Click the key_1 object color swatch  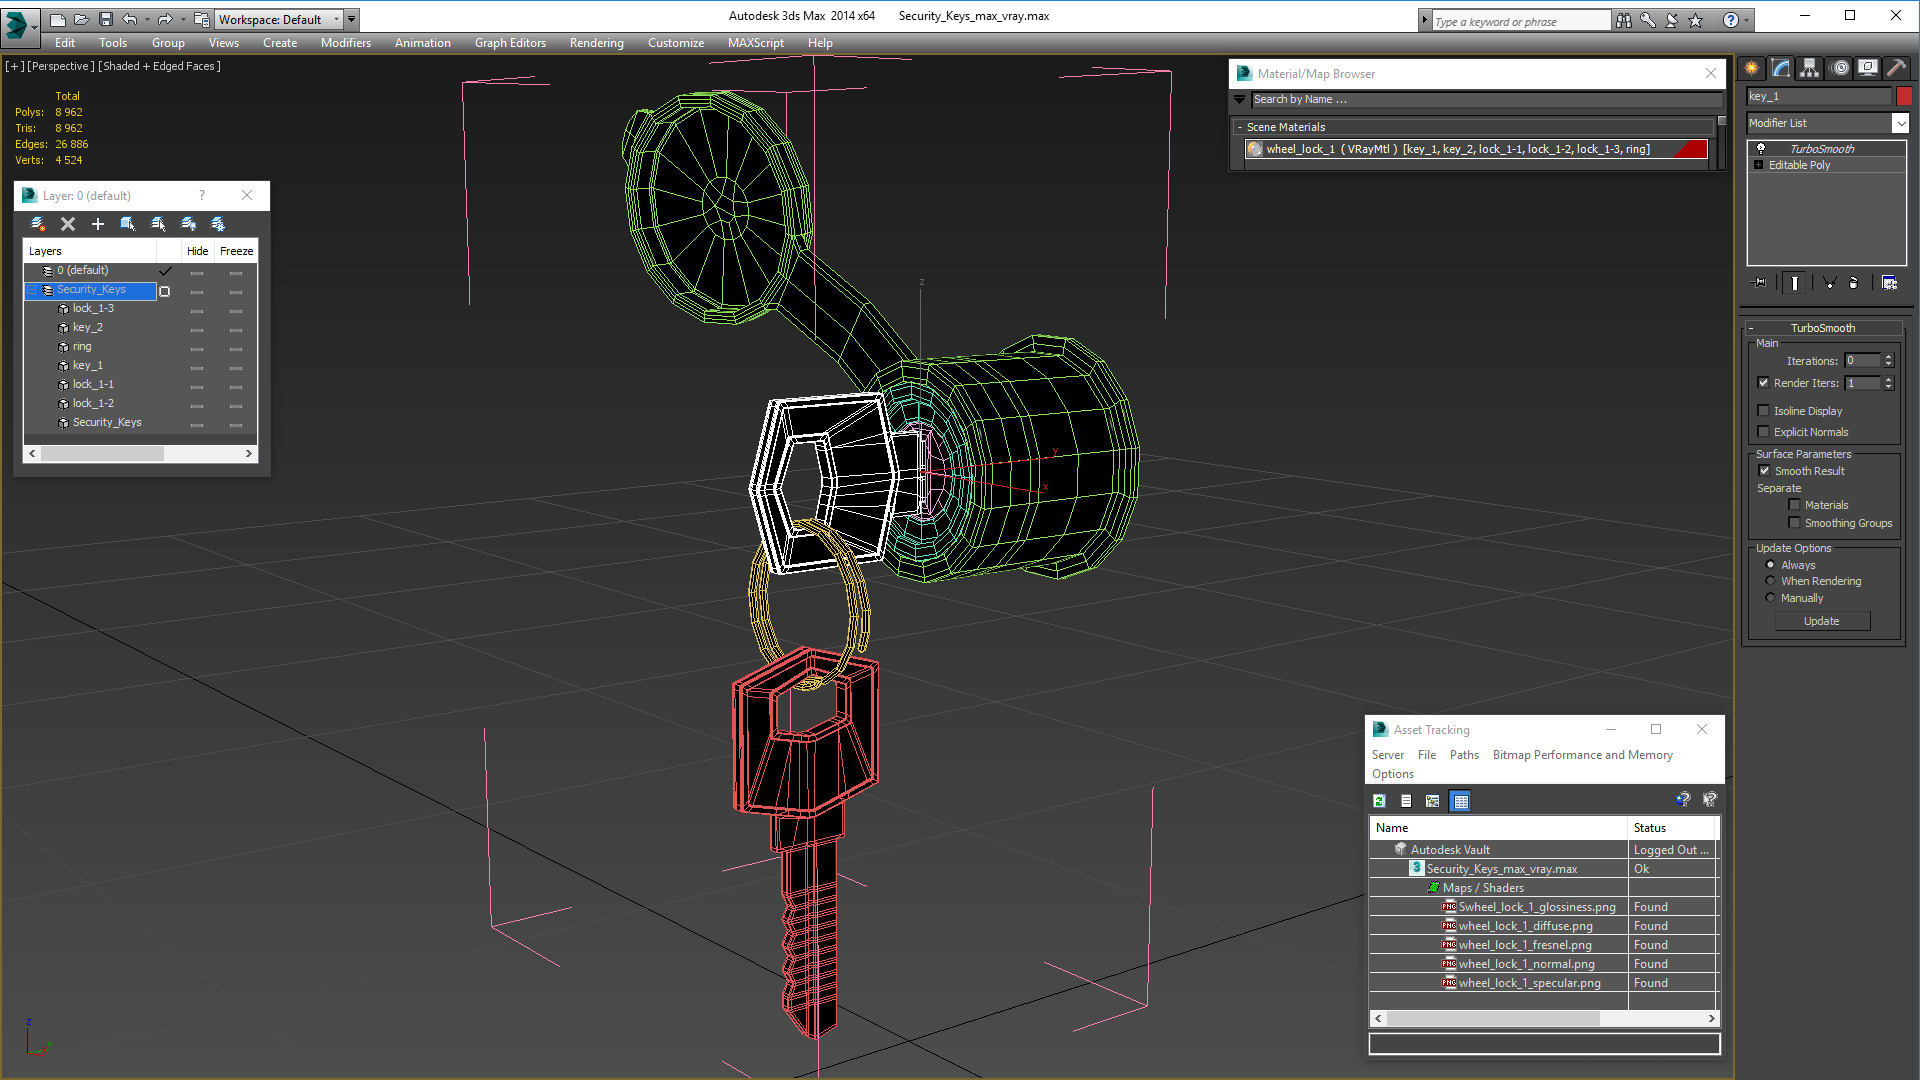[1904, 96]
